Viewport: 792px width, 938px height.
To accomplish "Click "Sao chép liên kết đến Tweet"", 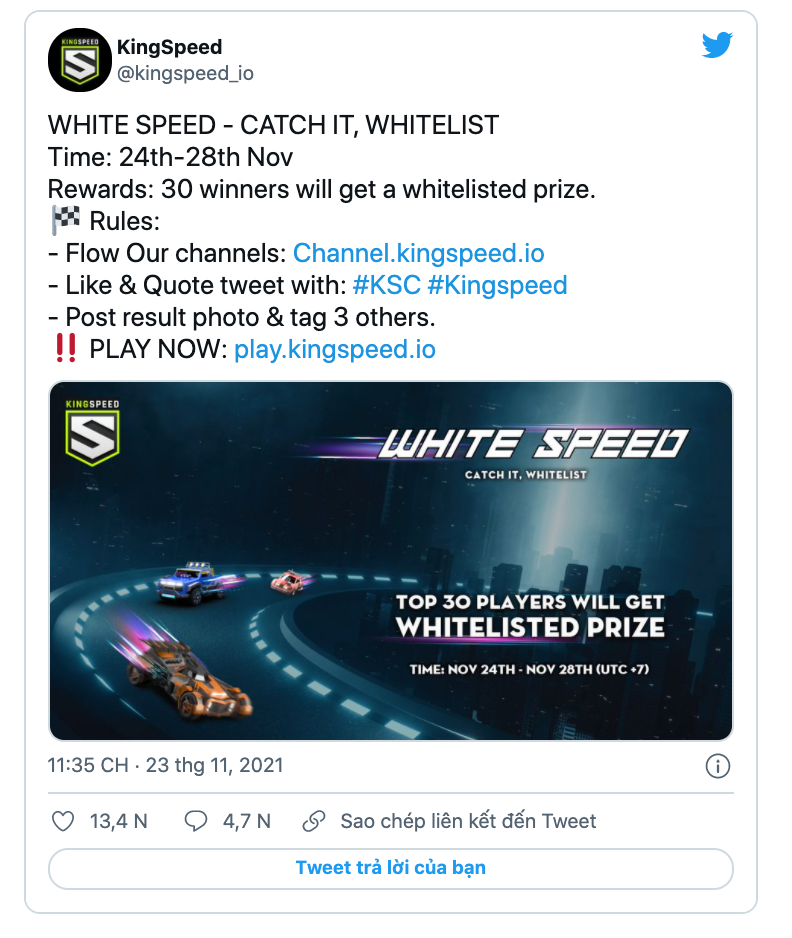I will click(468, 821).
